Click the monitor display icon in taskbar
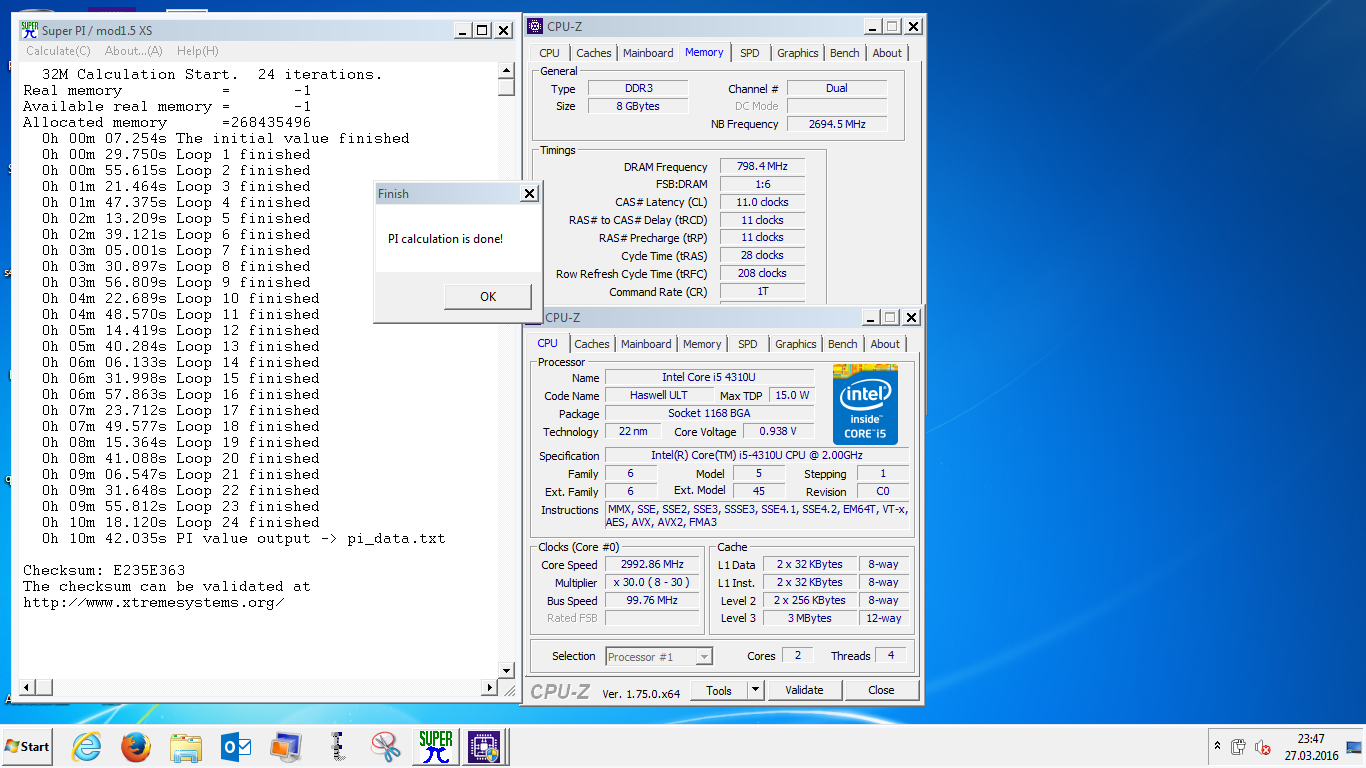1366x768 pixels. [x=286, y=746]
